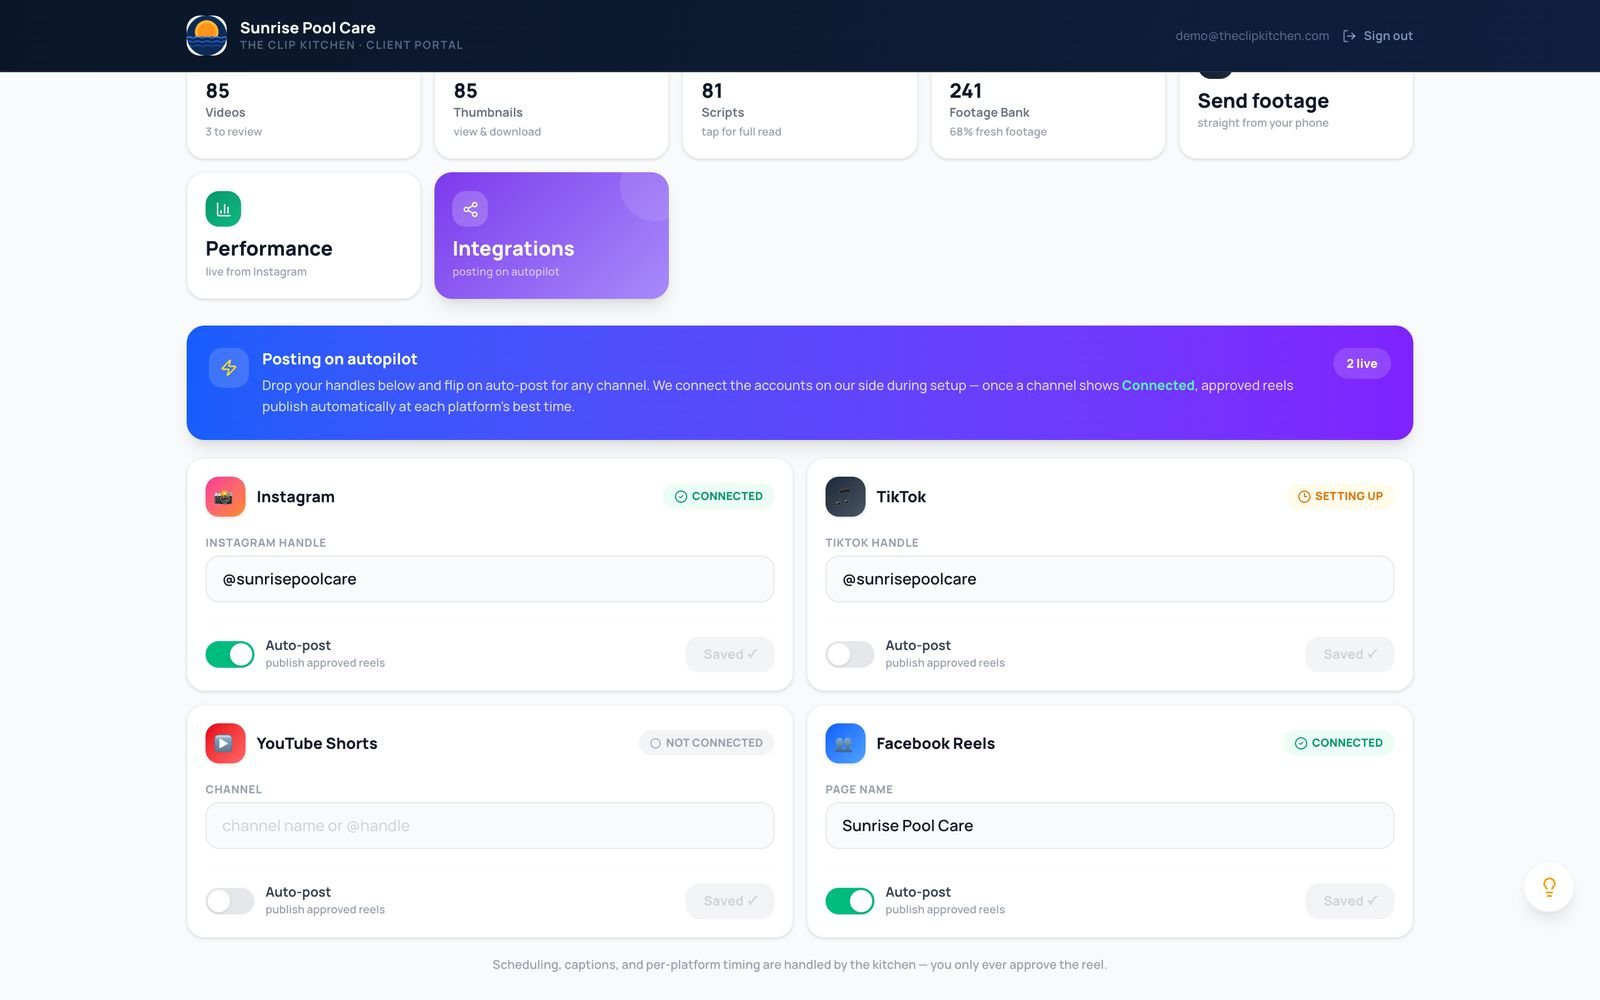Click the 2 live badge
The image size is (1600, 1000).
(1362, 364)
